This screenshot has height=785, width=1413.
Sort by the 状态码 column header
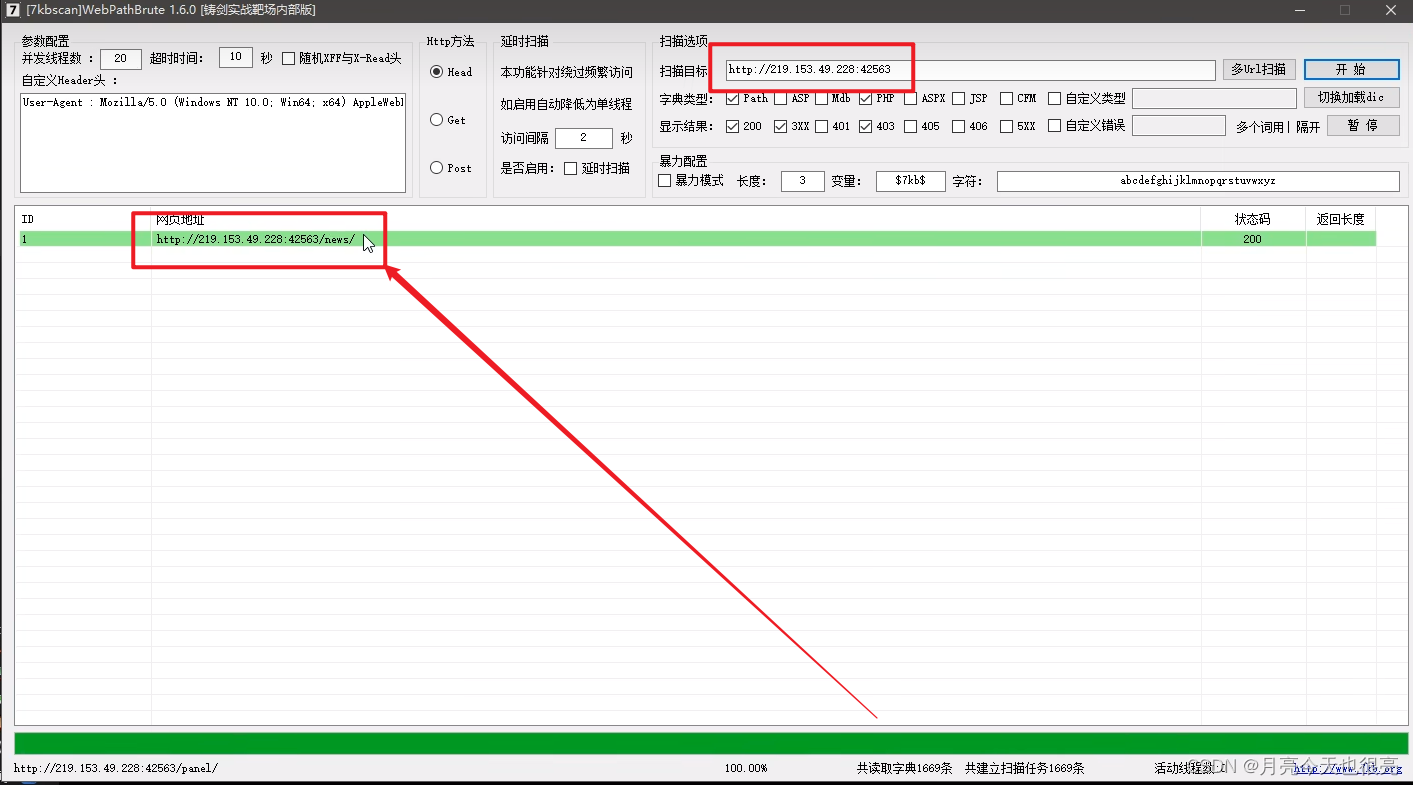point(1253,219)
